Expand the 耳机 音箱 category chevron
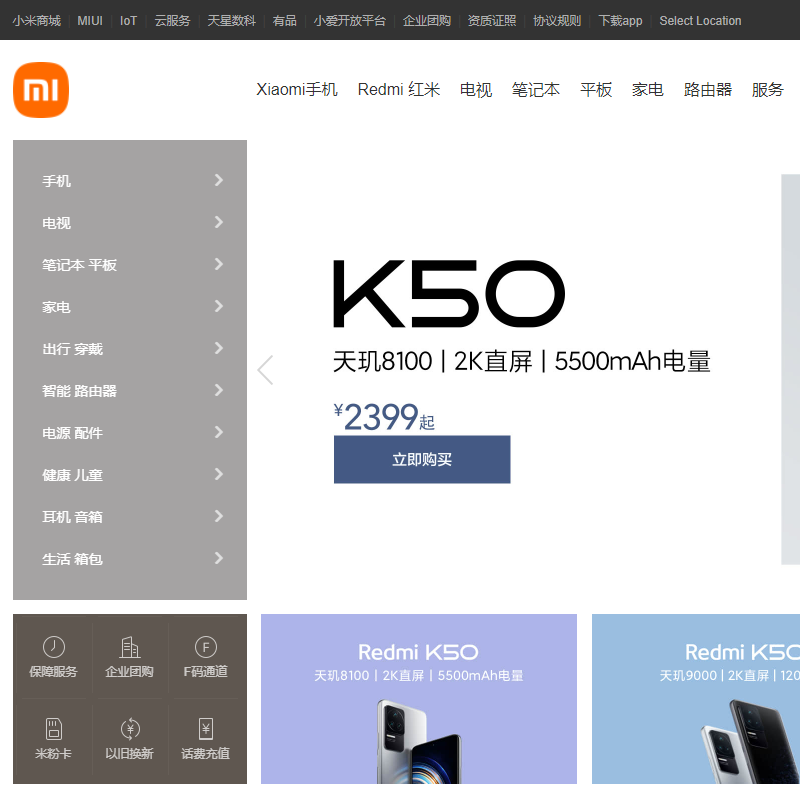This screenshot has width=800, height=786. tap(219, 516)
